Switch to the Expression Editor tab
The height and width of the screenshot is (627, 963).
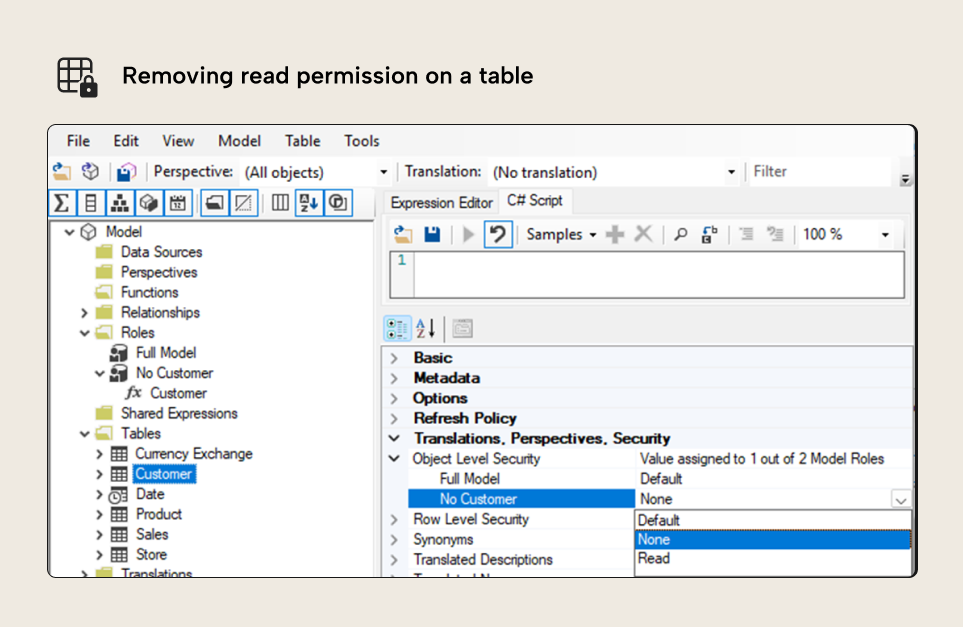click(441, 202)
